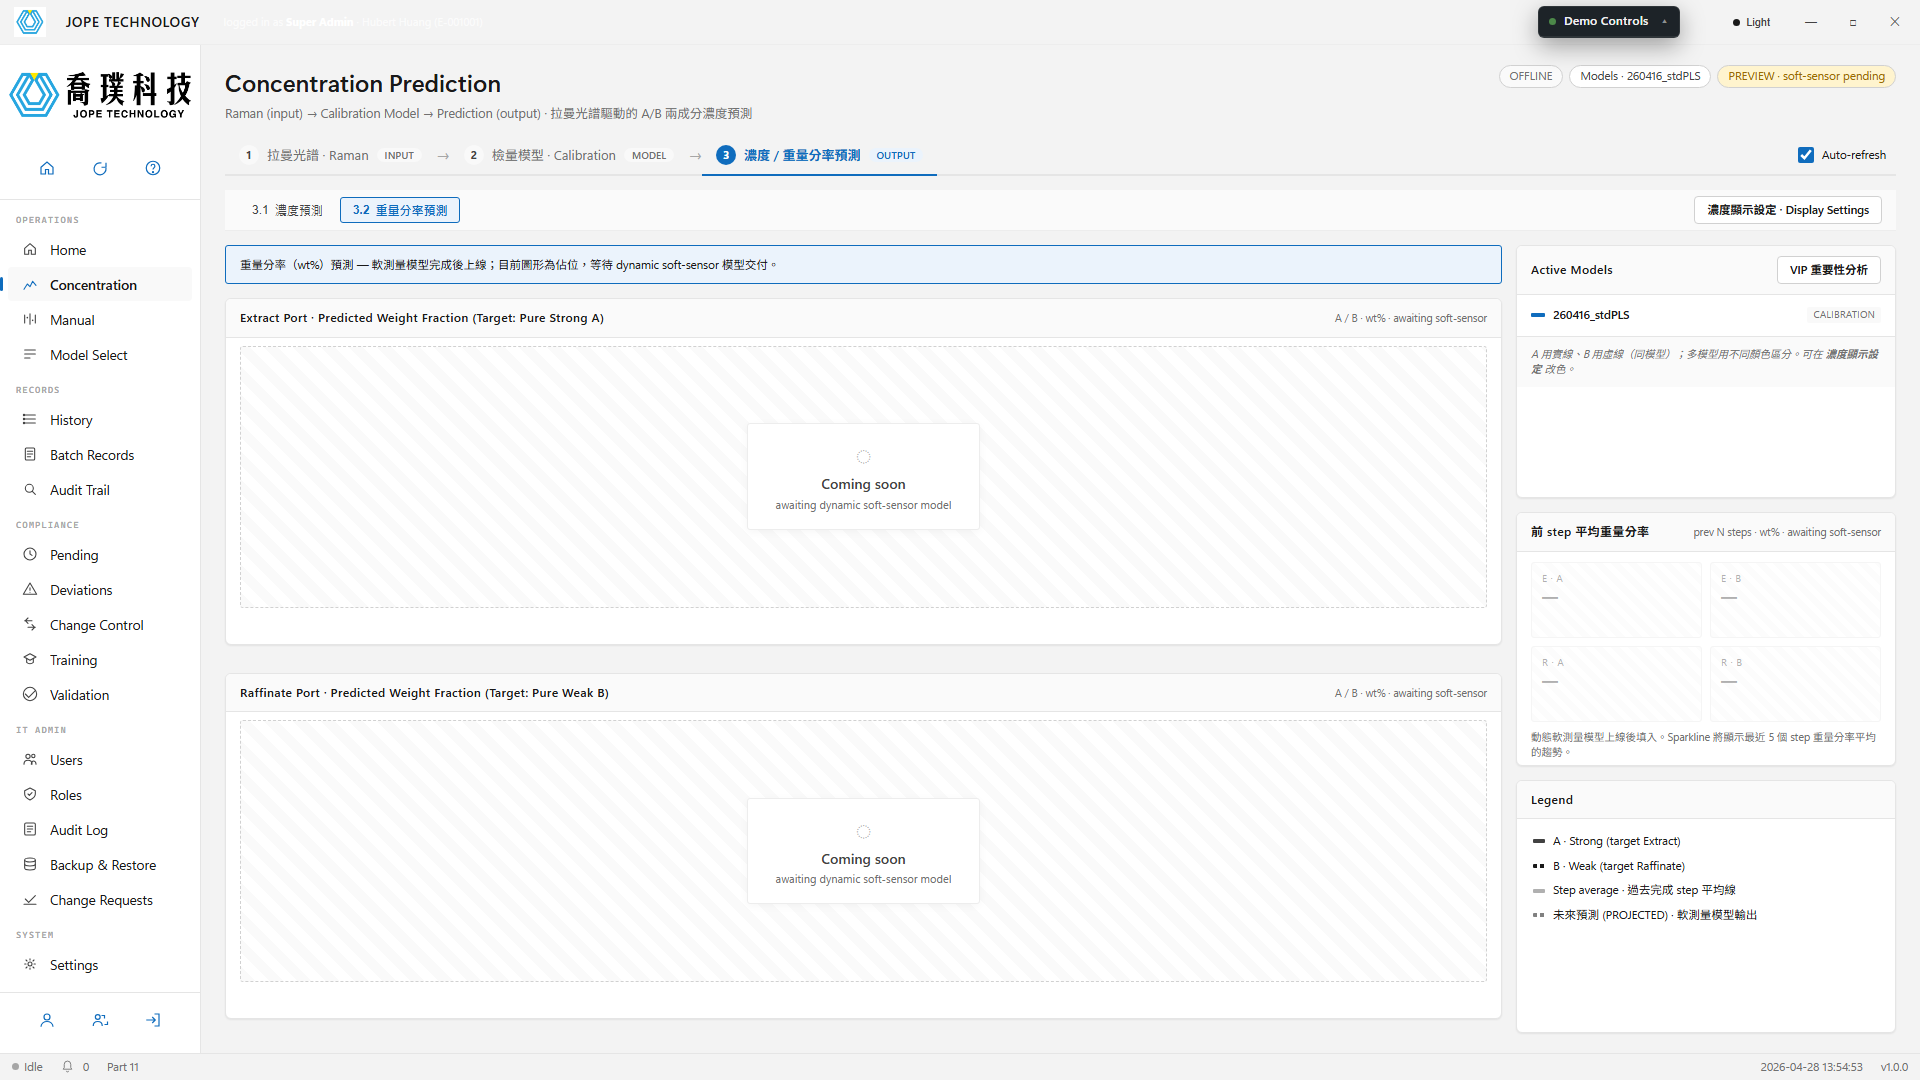
Task: Open Home in the sidebar
Action: click(x=100, y=250)
